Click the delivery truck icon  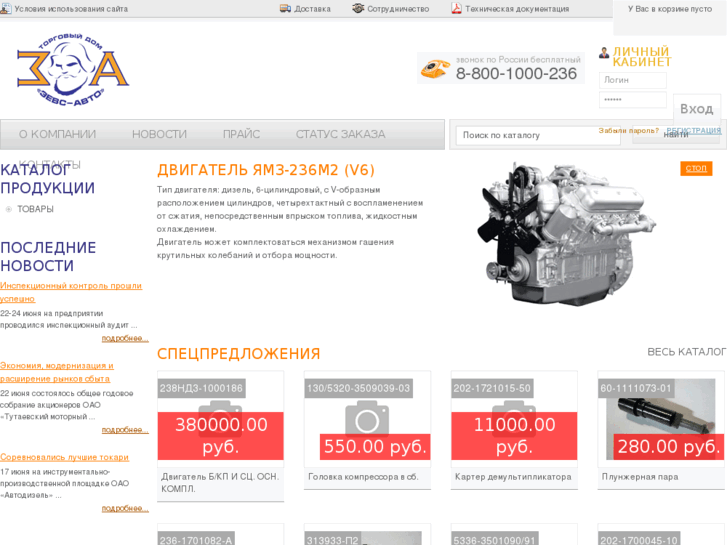coord(285,8)
